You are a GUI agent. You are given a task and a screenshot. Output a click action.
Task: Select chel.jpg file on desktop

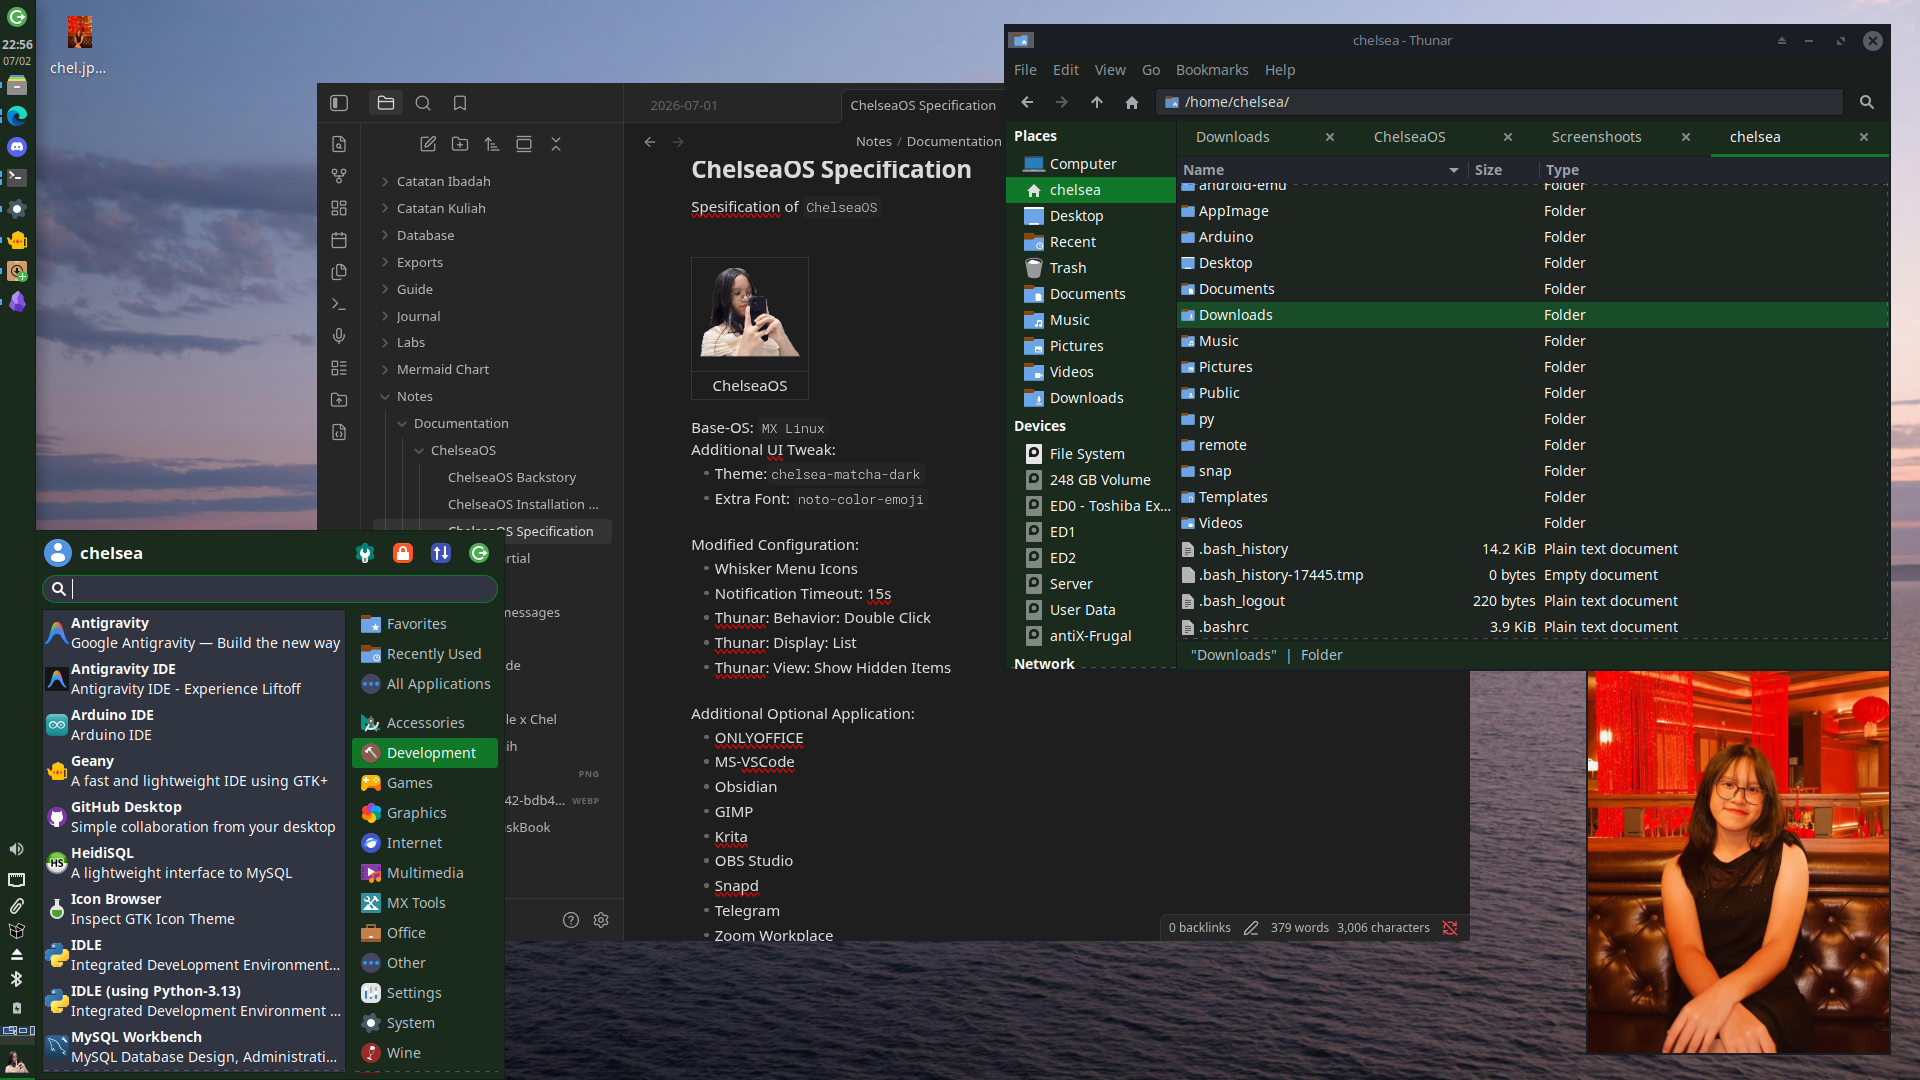(79, 46)
